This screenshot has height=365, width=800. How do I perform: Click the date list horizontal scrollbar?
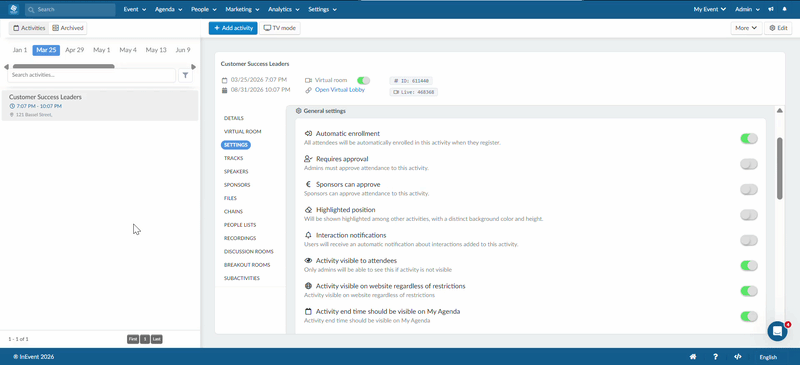click(x=63, y=66)
